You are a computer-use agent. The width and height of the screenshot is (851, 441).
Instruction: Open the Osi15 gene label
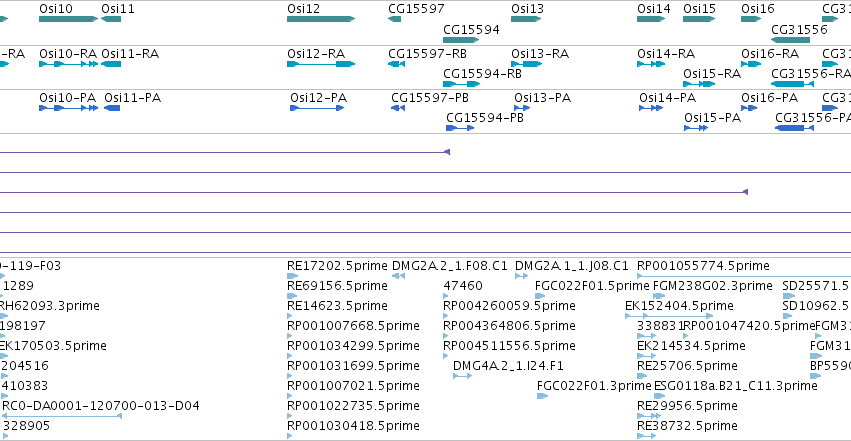pyautogui.click(x=700, y=9)
